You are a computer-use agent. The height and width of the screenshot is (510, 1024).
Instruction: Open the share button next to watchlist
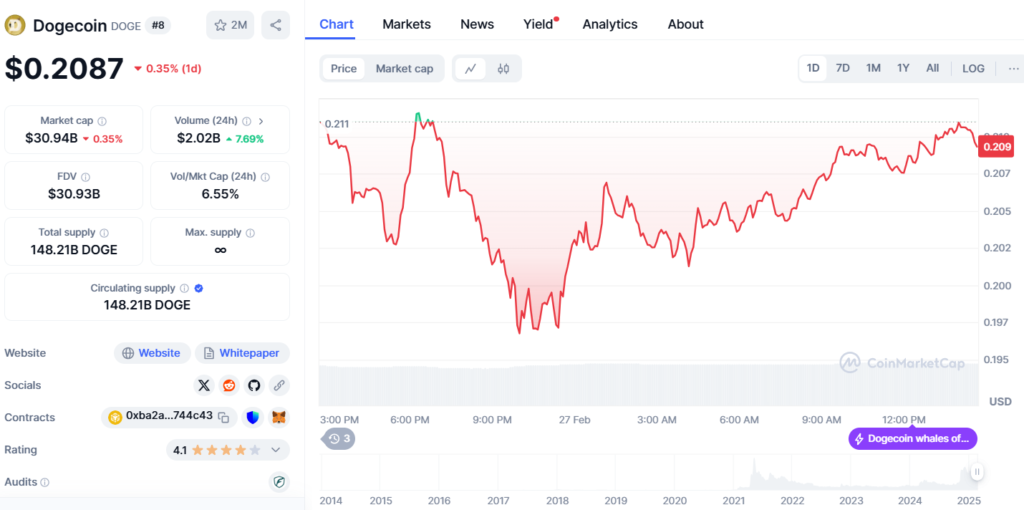pyautogui.click(x=276, y=25)
